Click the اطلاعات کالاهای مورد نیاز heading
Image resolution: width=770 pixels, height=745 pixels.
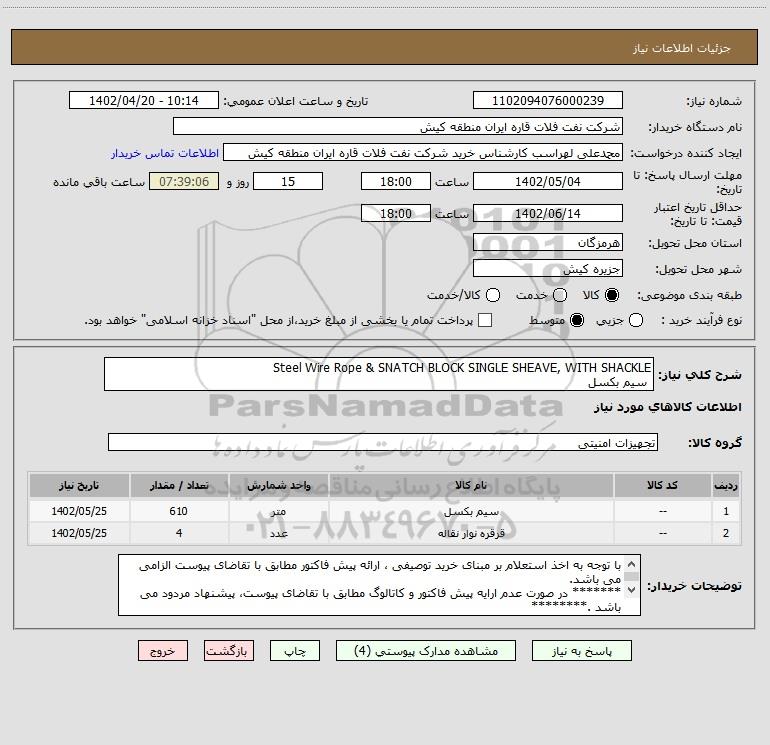(667, 407)
